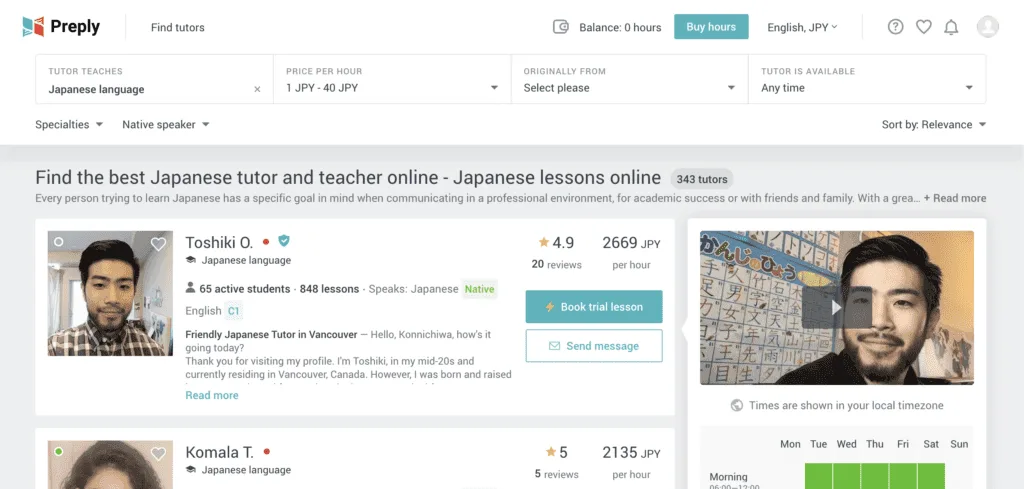
Task: Click Toshiki's verified shield badge
Action: click(283, 241)
